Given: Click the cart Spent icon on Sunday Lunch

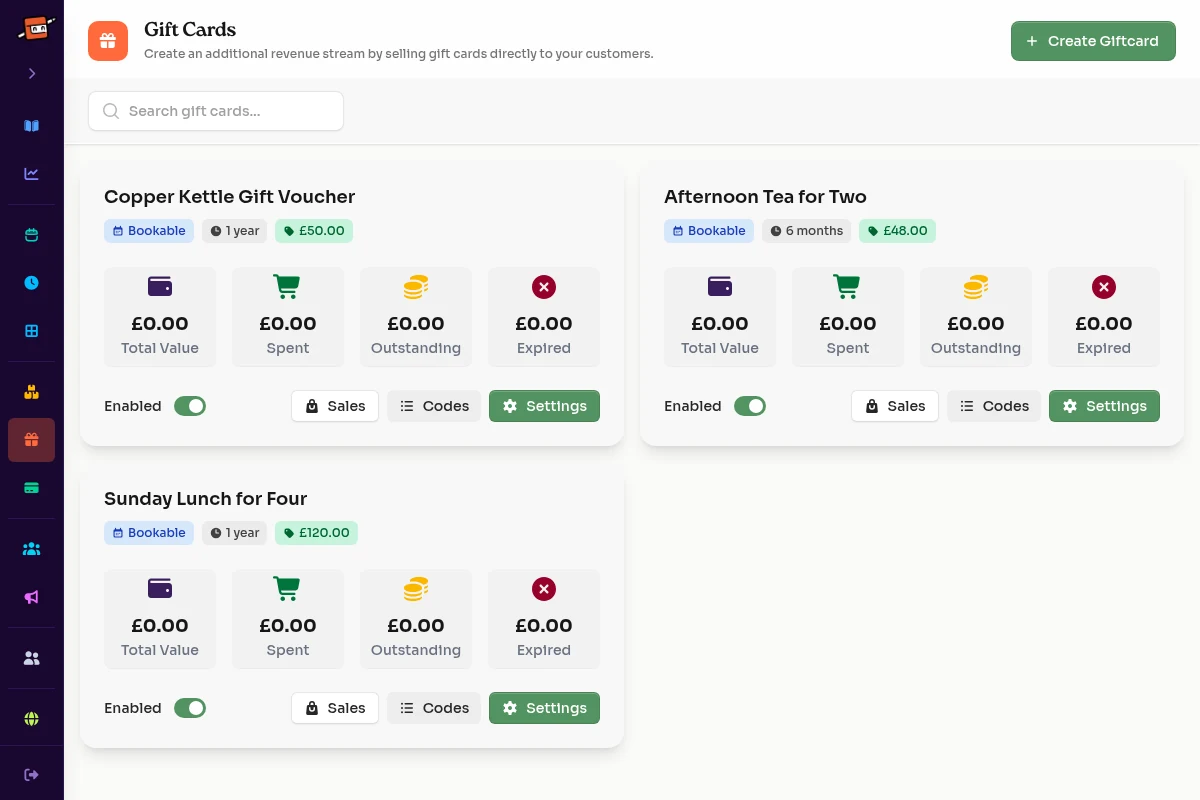Looking at the screenshot, I should (x=288, y=589).
